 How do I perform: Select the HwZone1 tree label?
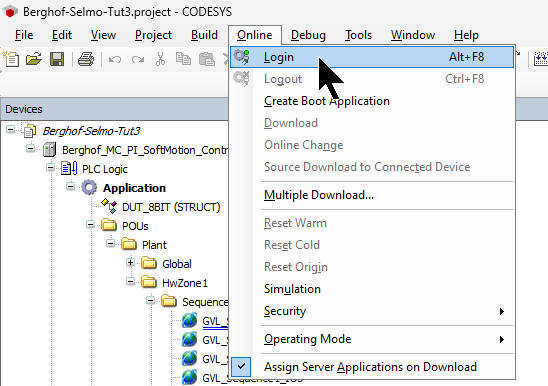185,283
